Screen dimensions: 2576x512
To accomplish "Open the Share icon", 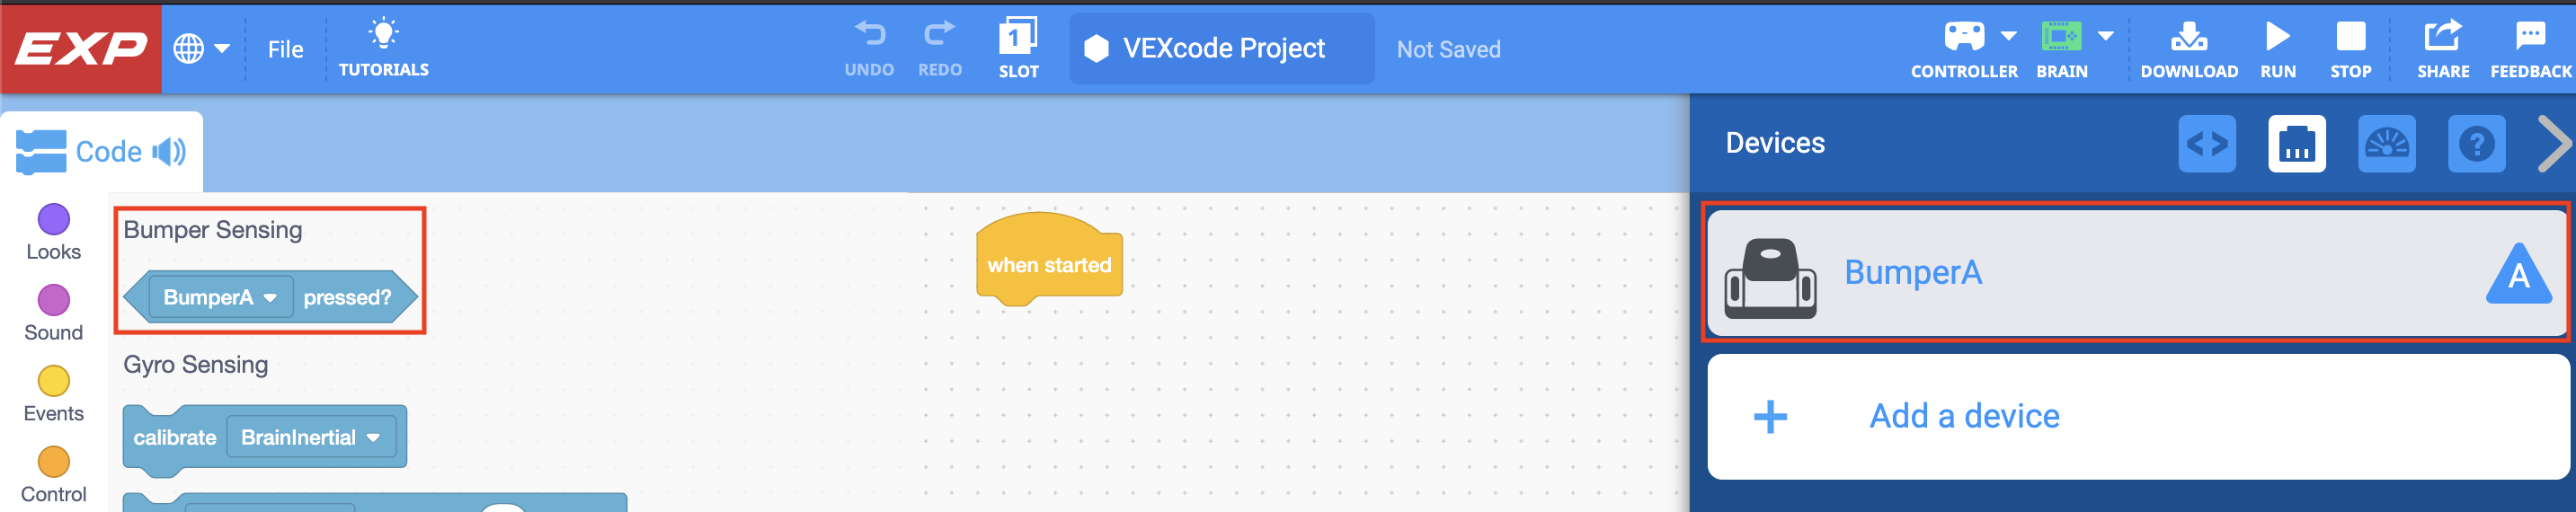I will 2442,38.
